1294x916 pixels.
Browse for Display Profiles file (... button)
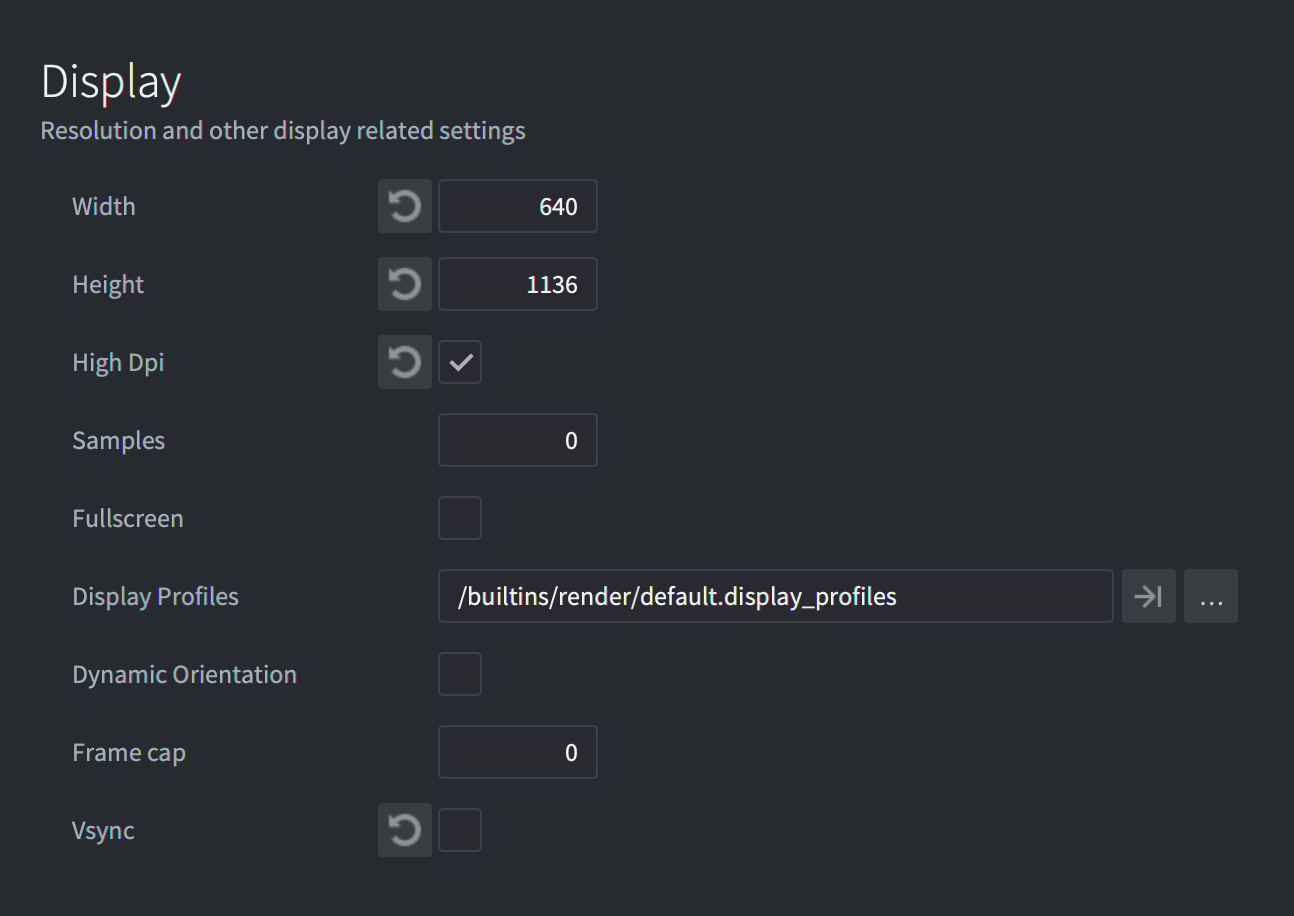click(x=1210, y=597)
